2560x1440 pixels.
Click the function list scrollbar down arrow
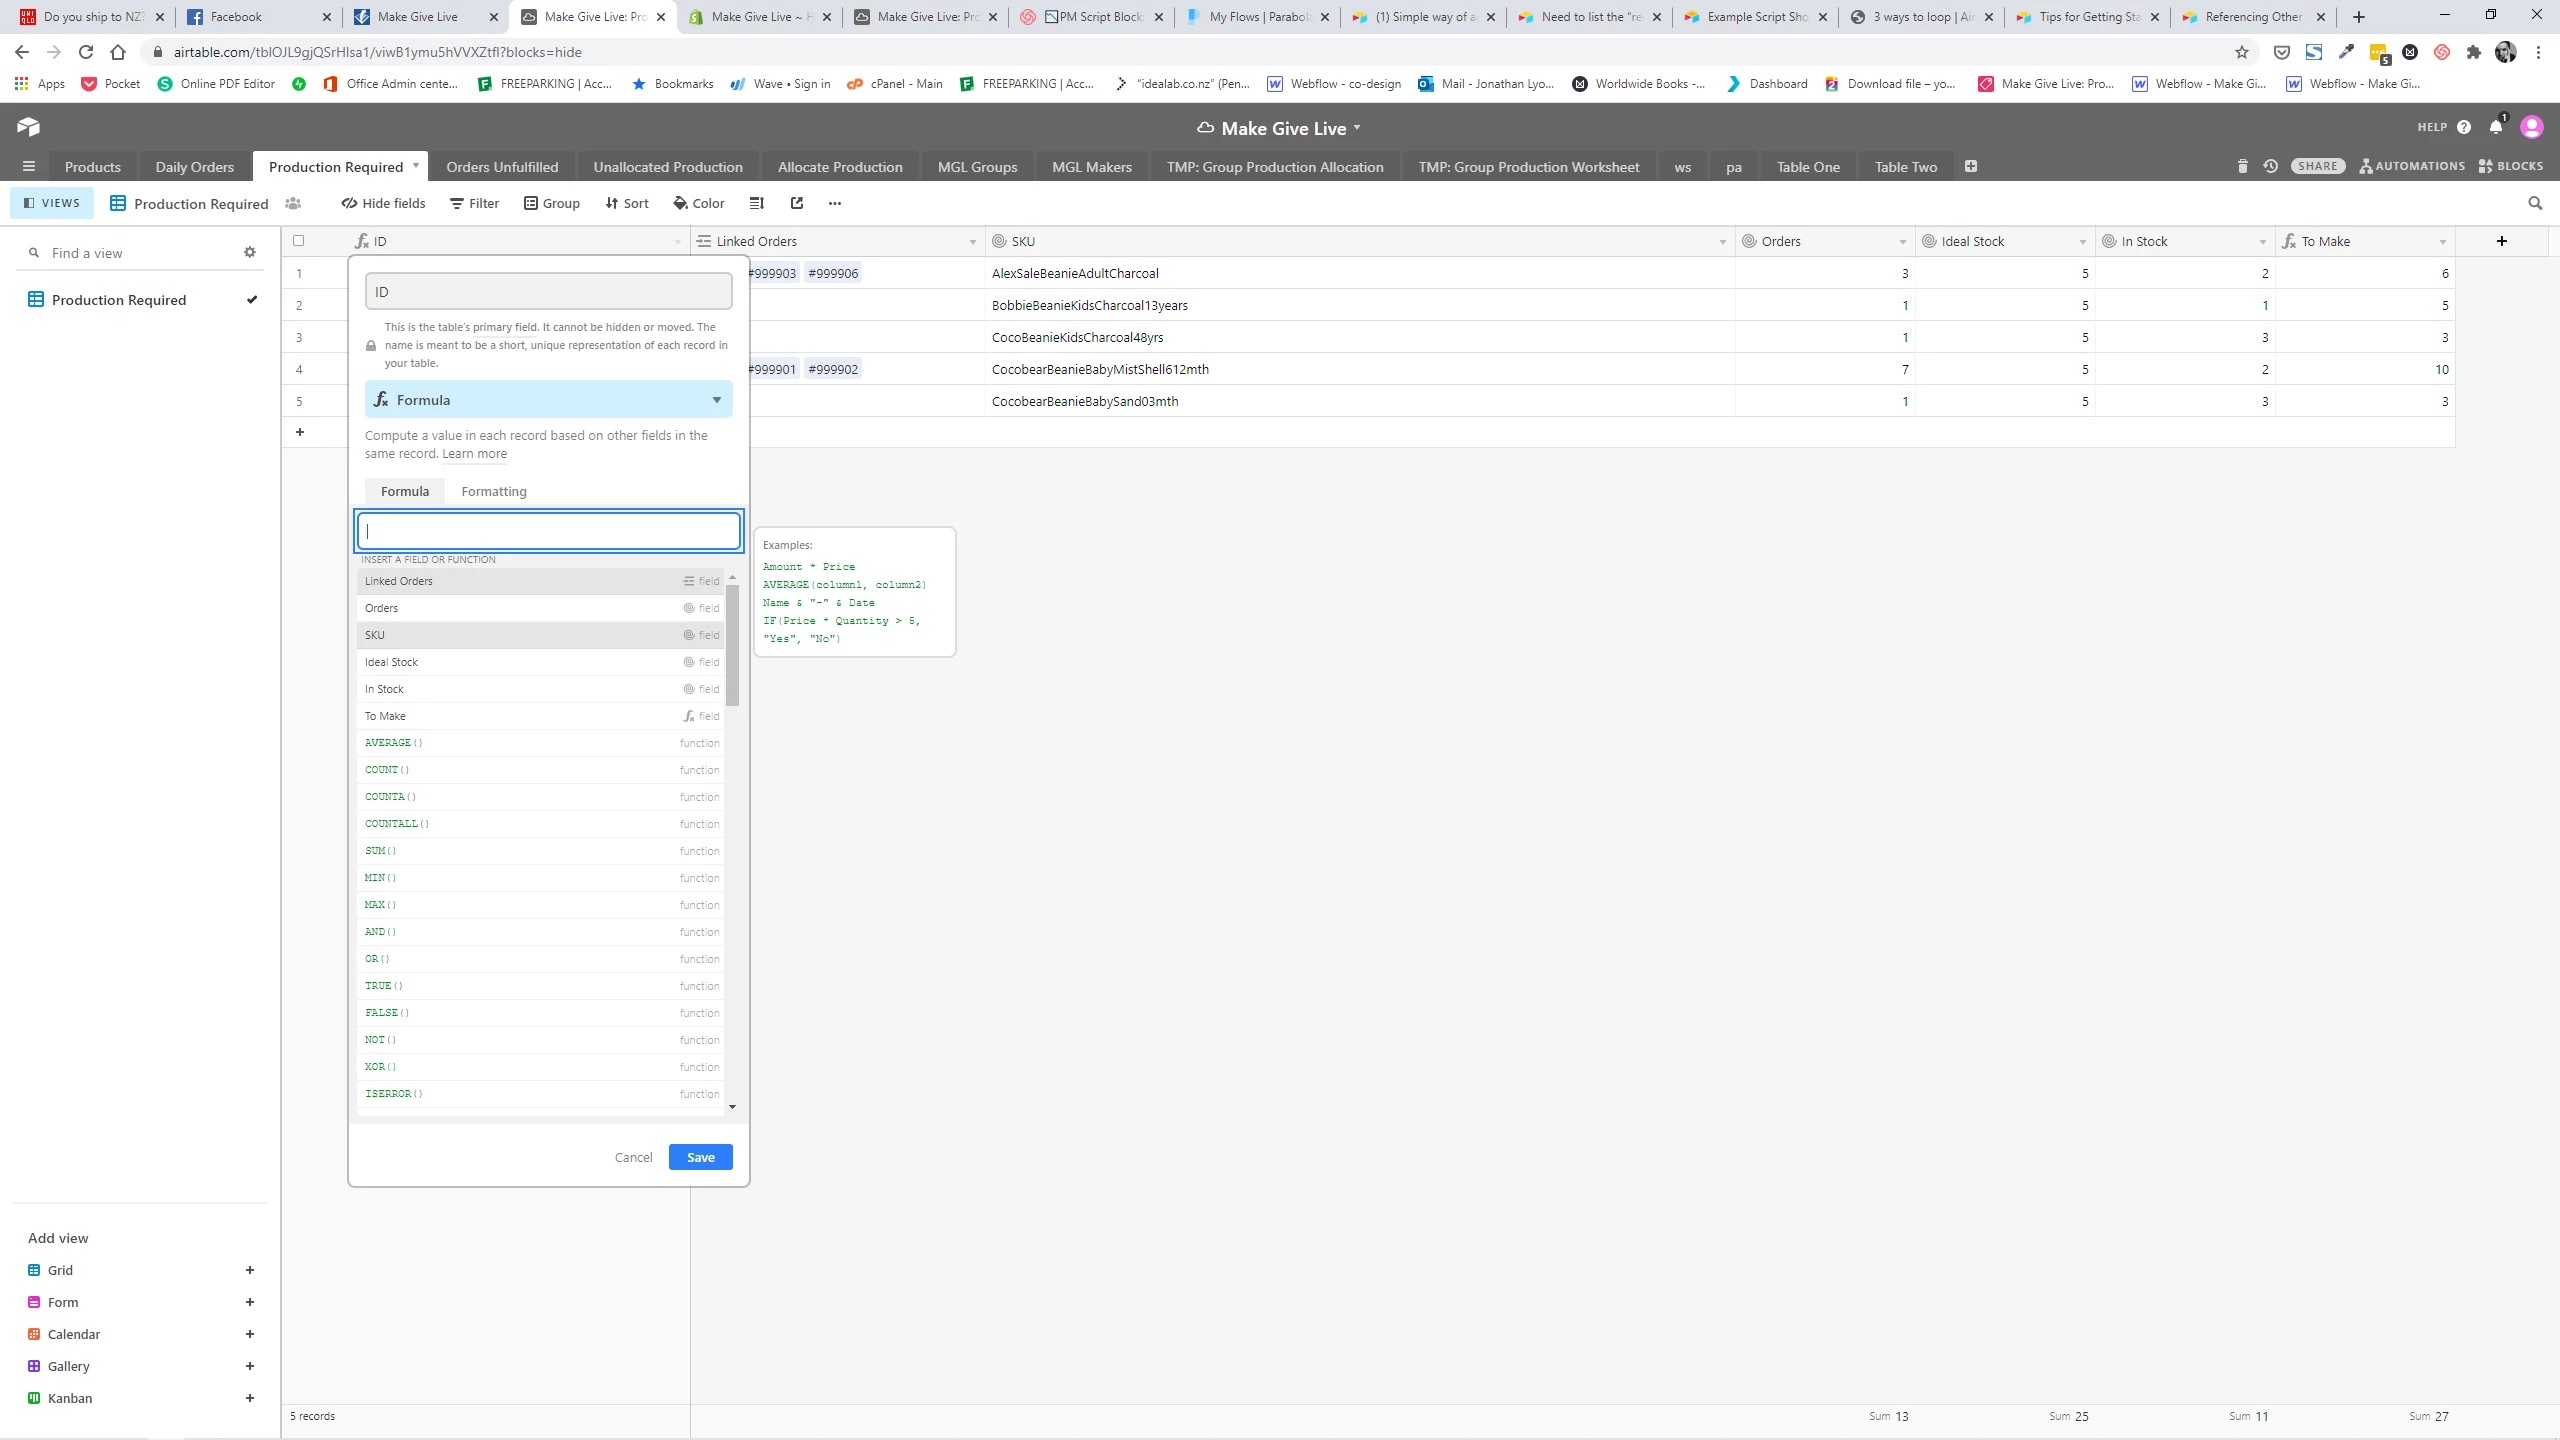coord(733,1106)
